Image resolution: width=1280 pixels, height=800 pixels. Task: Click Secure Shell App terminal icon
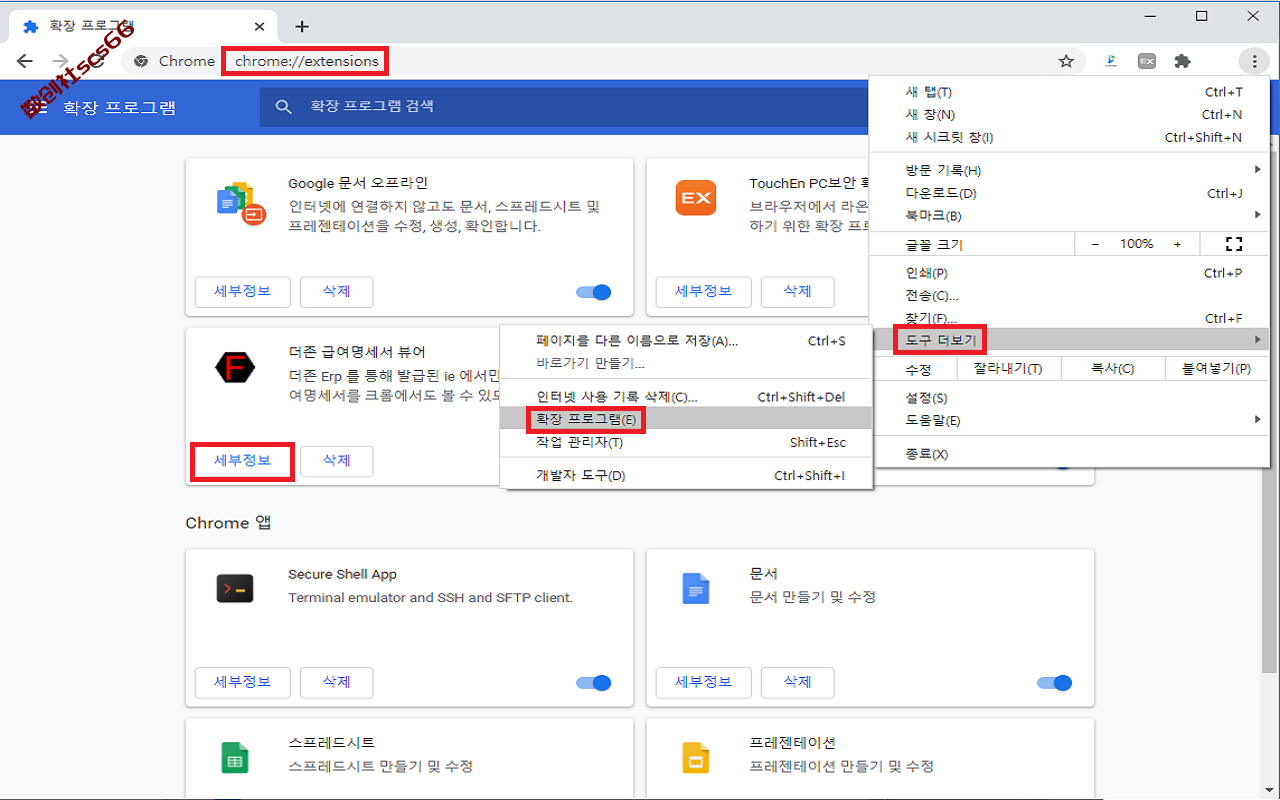pos(235,588)
